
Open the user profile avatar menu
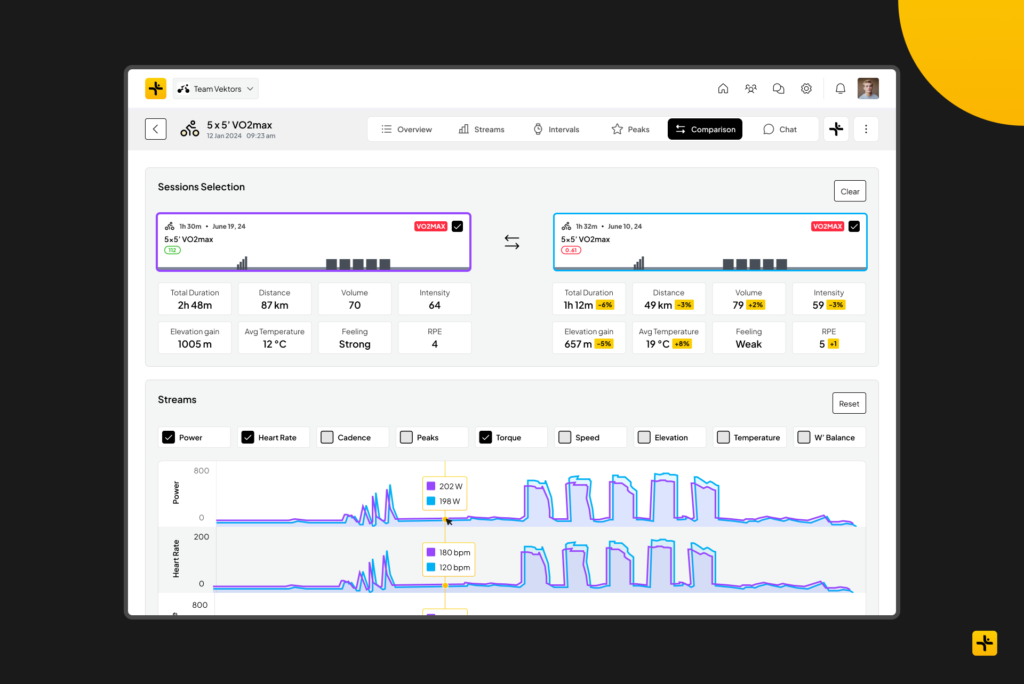[x=868, y=89]
